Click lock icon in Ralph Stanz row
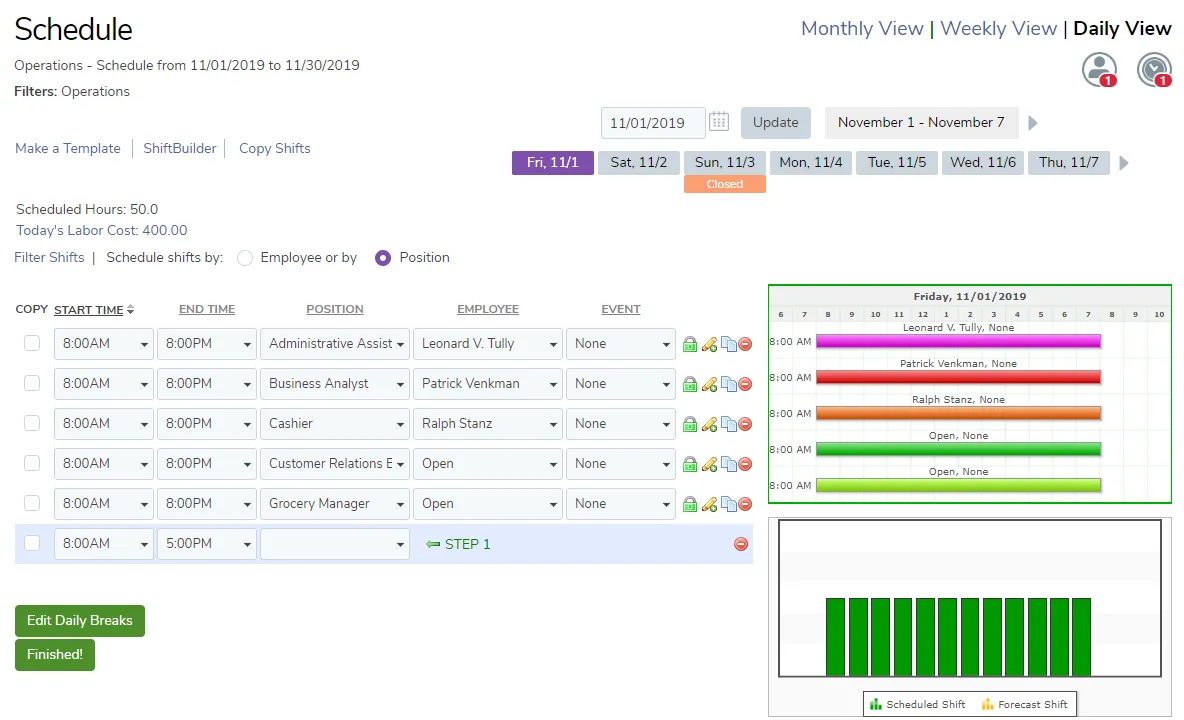The height and width of the screenshot is (720, 1184). (x=689, y=424)
